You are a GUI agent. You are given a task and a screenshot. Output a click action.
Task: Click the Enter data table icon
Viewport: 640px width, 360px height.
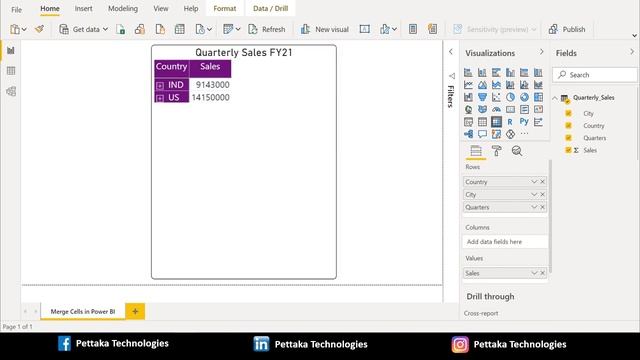[x=180, y=29]
